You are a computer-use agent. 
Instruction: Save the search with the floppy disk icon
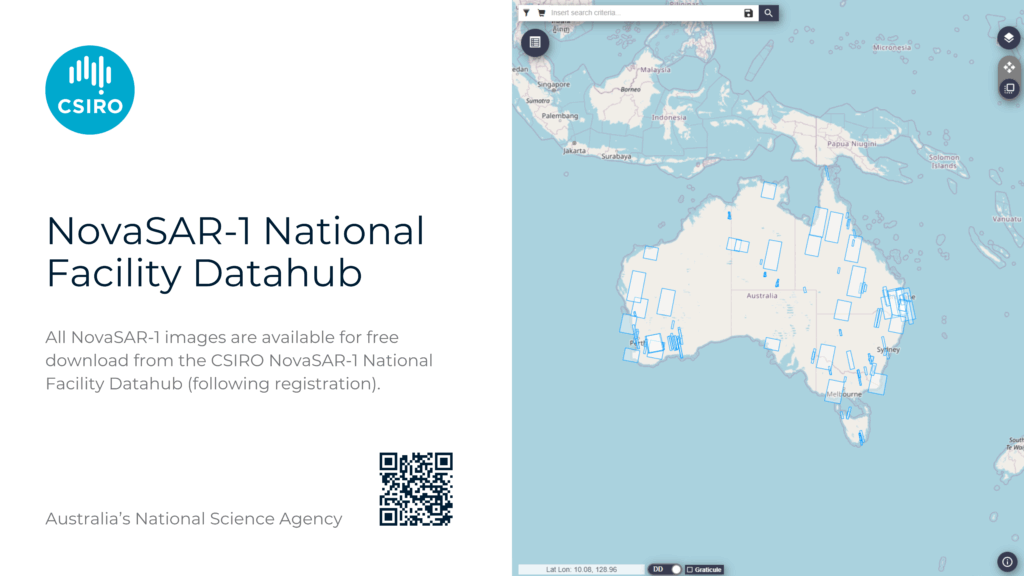tap(748, 13)
